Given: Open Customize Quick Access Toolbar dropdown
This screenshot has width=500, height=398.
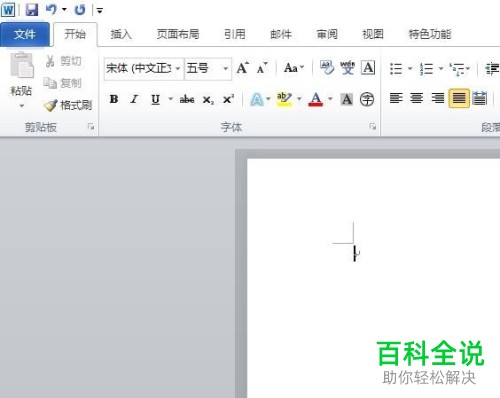Looking at the screenshot, I should click(100, 11).
